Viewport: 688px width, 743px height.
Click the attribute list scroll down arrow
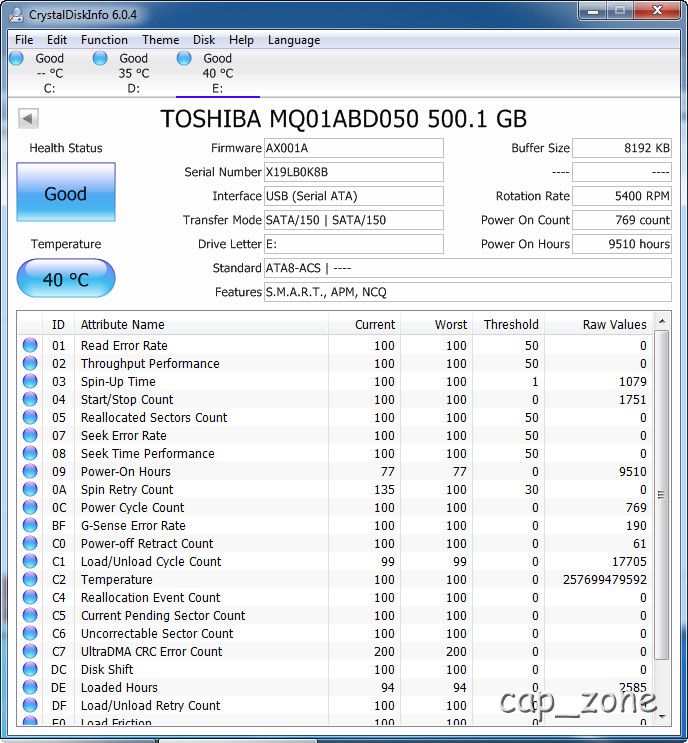[662, 716]
